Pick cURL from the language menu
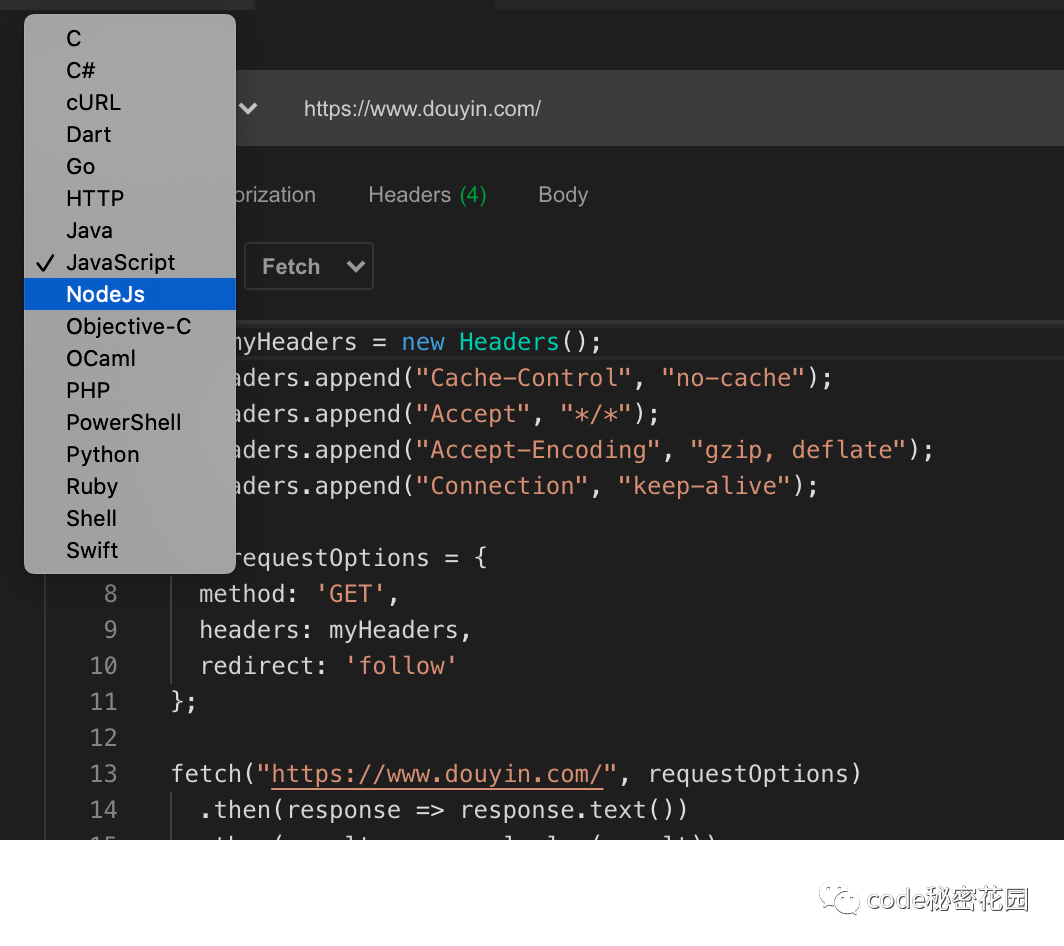Viewport: 1064px width, 946px height. point(93,102)
